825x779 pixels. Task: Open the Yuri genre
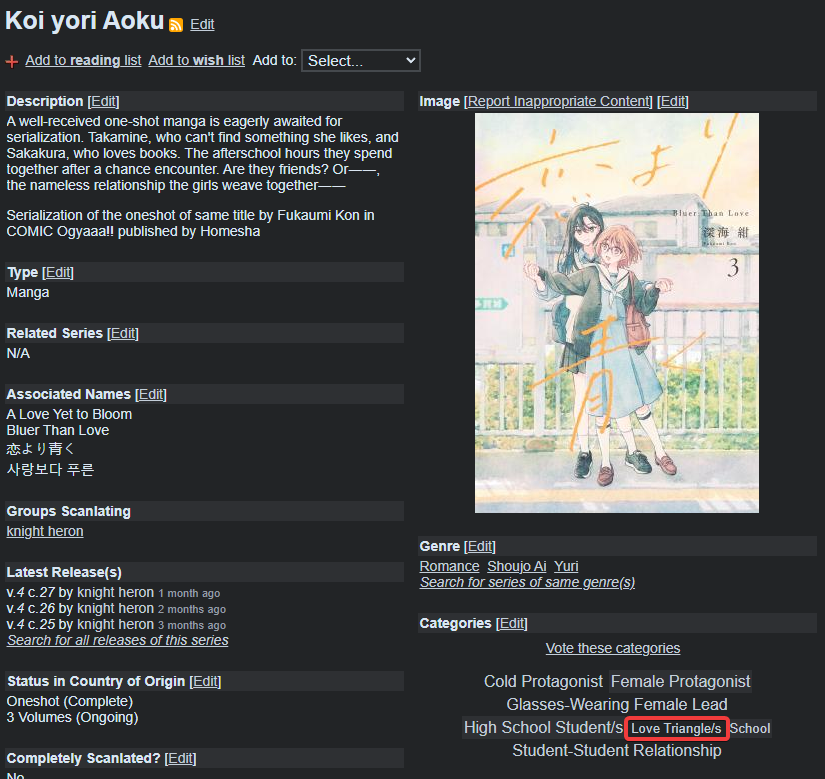(566, 566)
